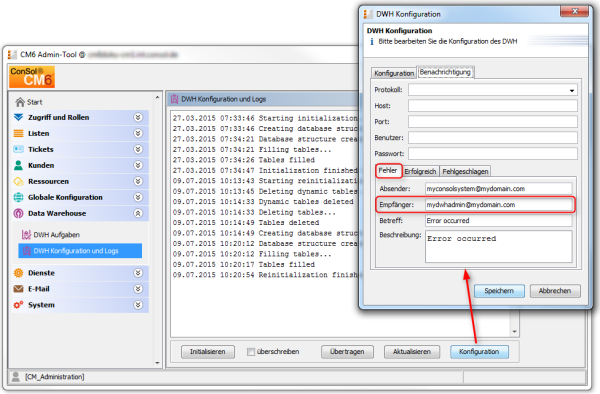Click the E-Mail envelope icon
Viewport: 600px width, 394px height.
[18, 289]
